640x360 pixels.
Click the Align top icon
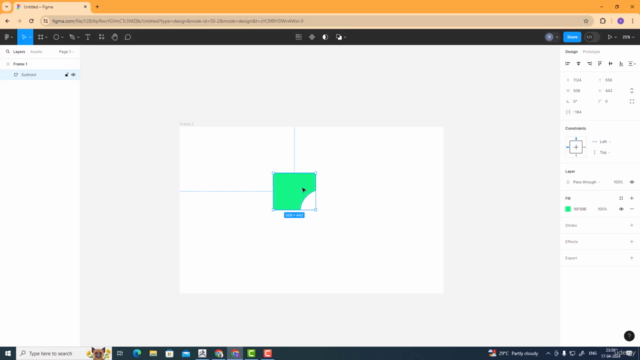[600, 64]
